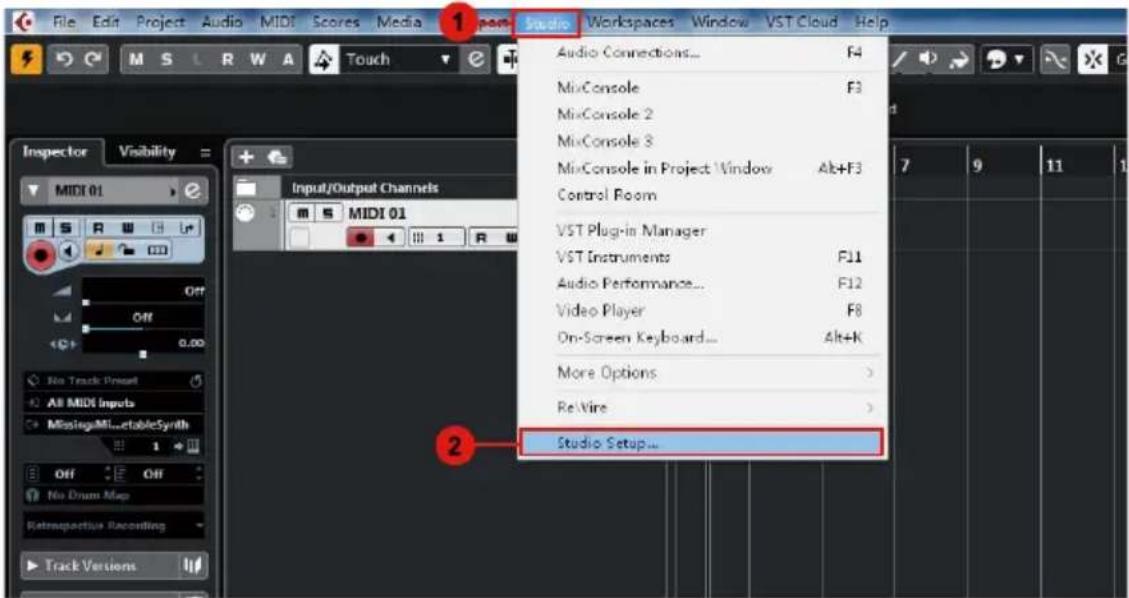This screenshot has width=1129, height=598.
Task: Choose MixConsole 2 in the Studio menu
Action: [702, 114]
